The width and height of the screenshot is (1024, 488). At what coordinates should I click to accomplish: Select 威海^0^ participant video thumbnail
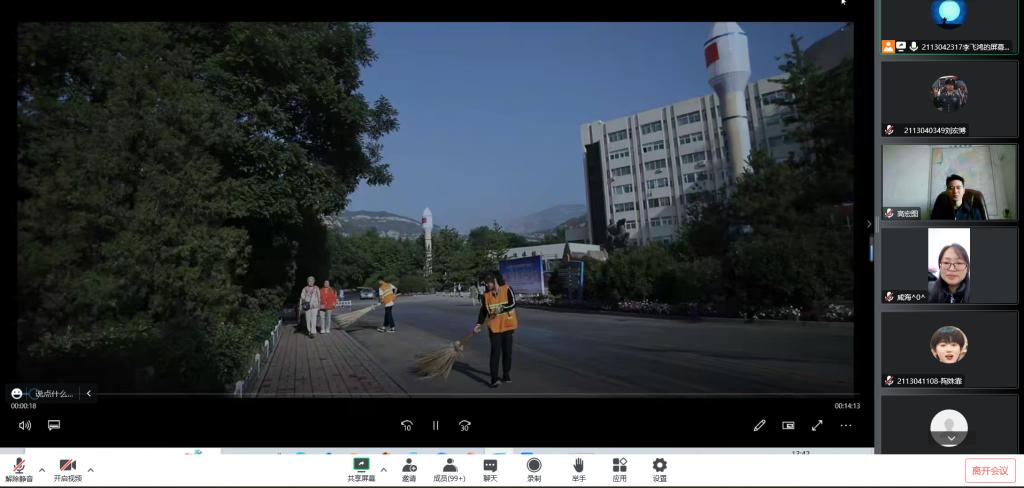tap(949, 265)
